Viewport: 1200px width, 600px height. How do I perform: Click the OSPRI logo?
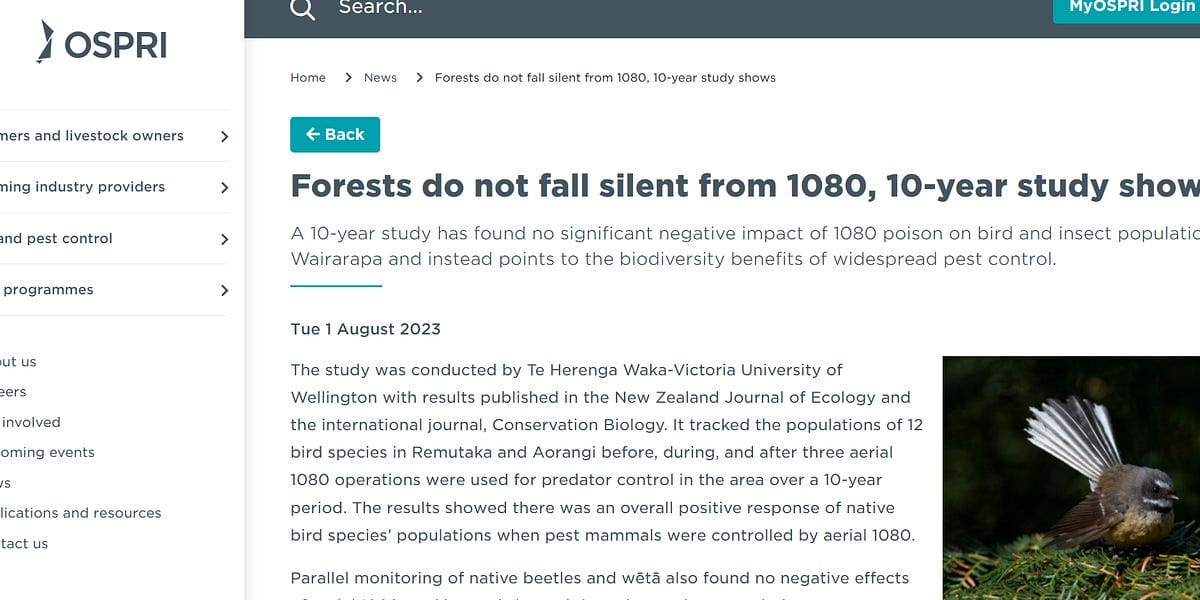coord(101,43)
